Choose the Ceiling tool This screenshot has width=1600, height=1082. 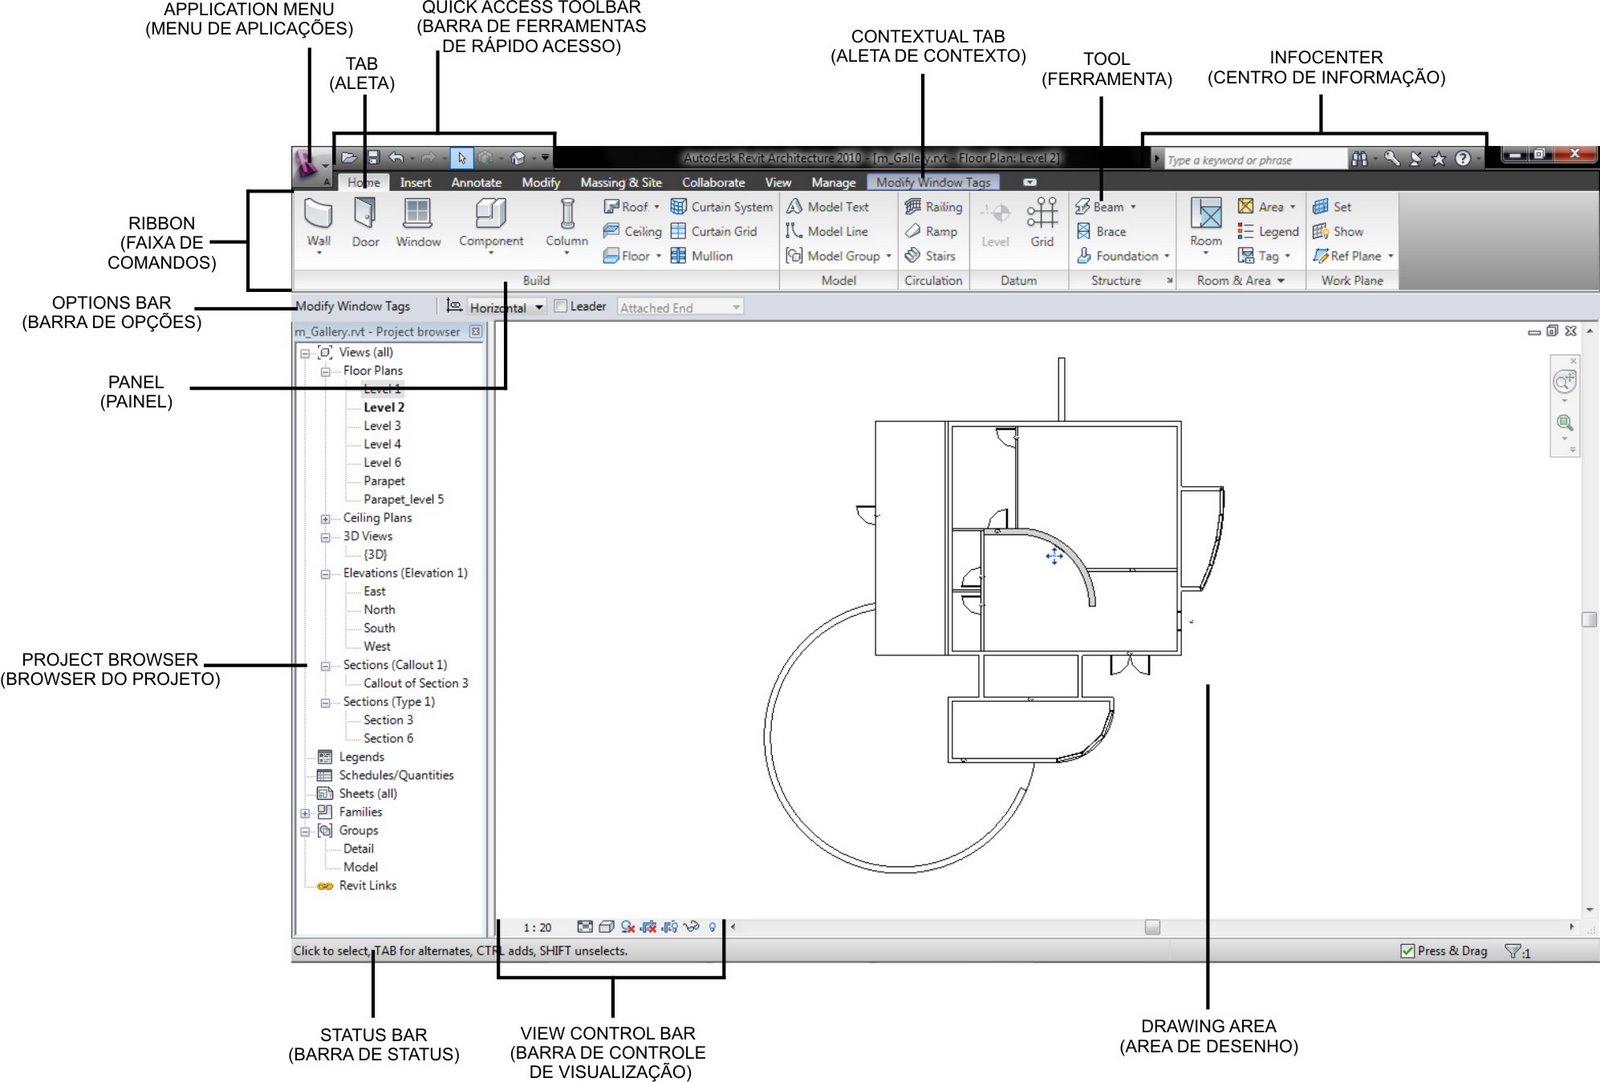click(632, 231)
